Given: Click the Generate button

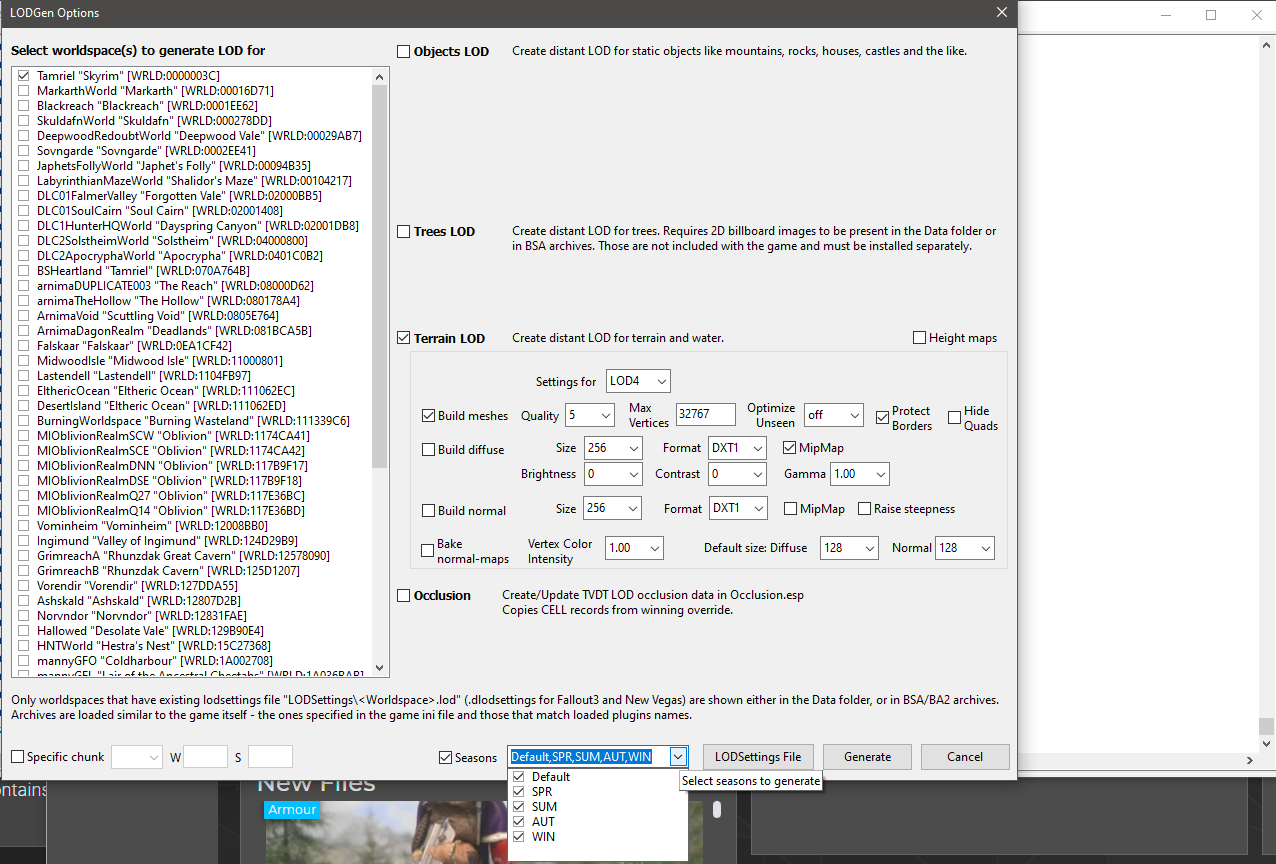Looking at the screenshot, I should point(867,757).
